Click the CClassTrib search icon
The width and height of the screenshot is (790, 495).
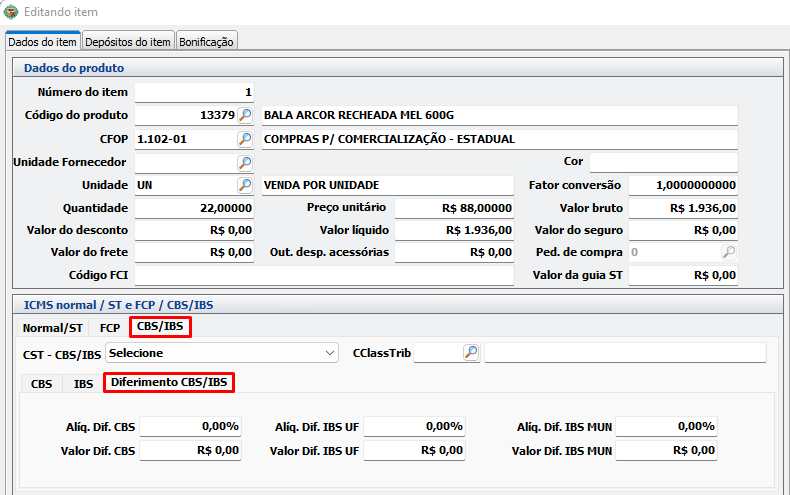471,352
